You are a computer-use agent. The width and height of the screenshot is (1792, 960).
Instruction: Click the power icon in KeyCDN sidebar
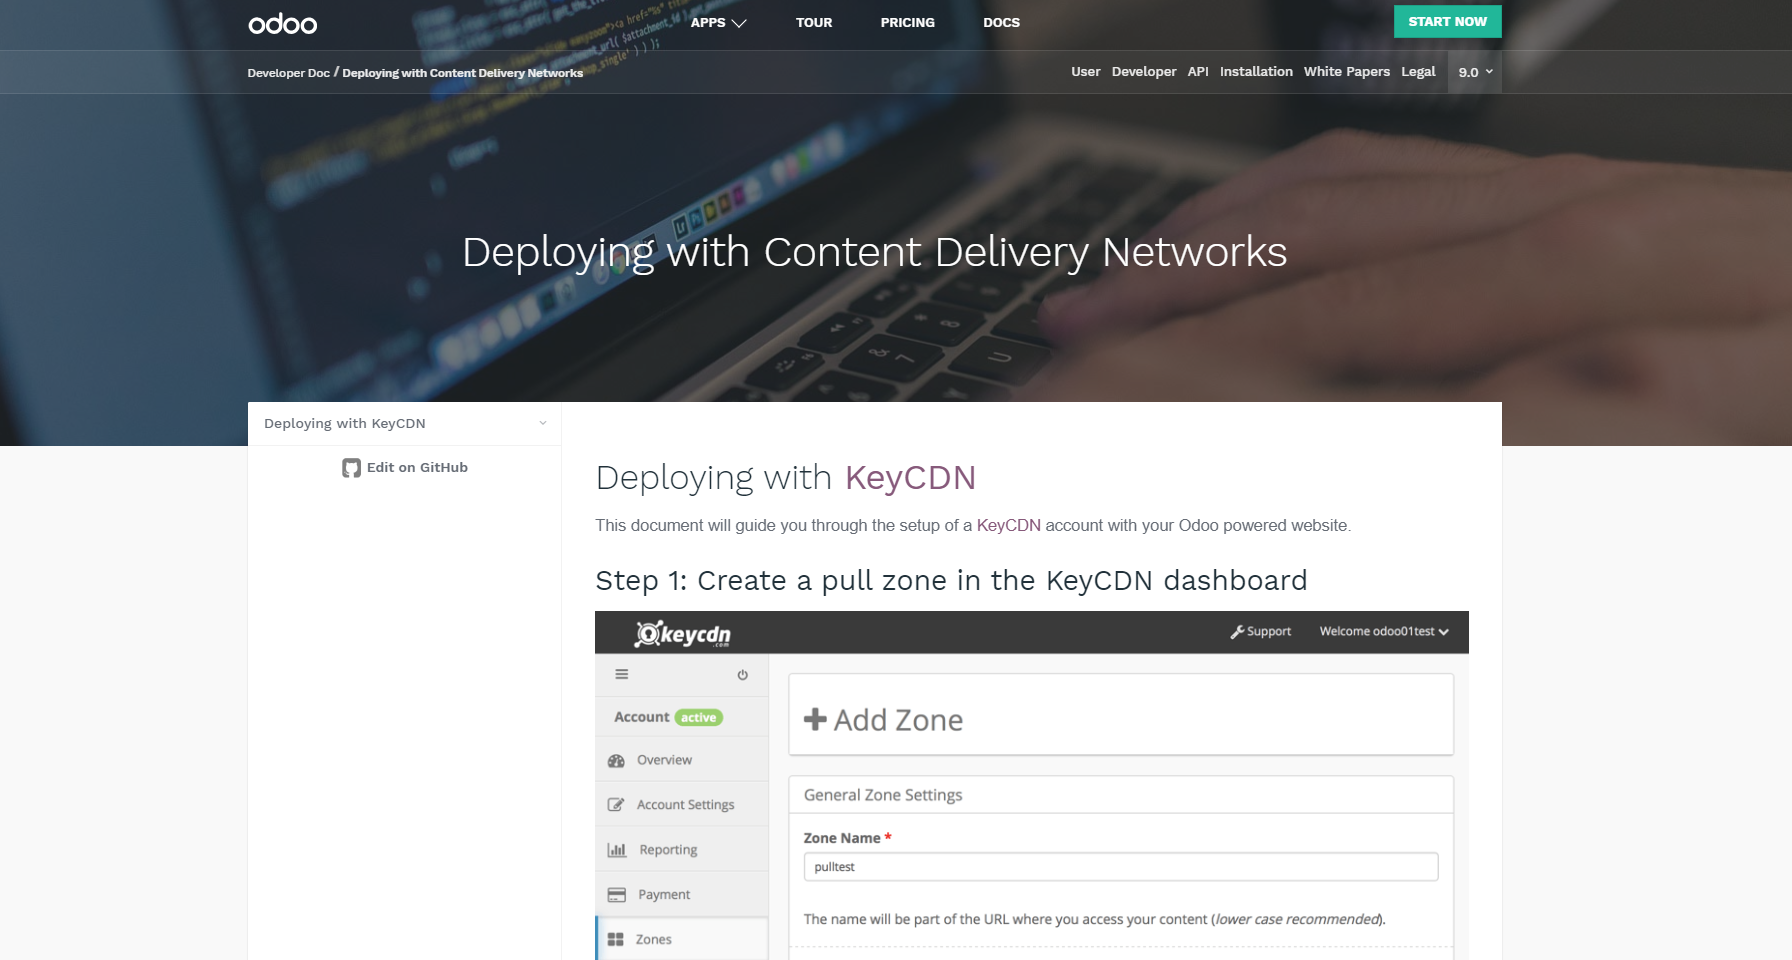click(743, 675)
